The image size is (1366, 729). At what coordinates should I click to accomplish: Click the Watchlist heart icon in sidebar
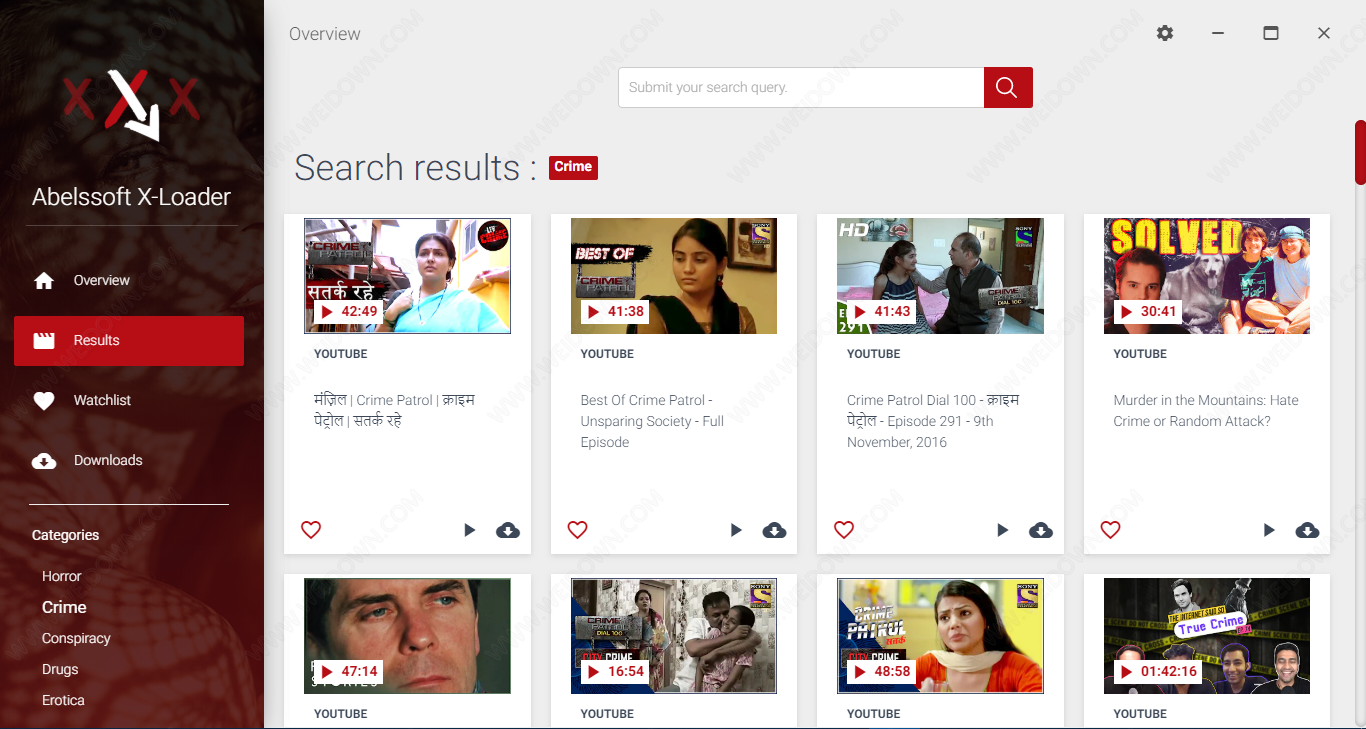pos(44,401)
